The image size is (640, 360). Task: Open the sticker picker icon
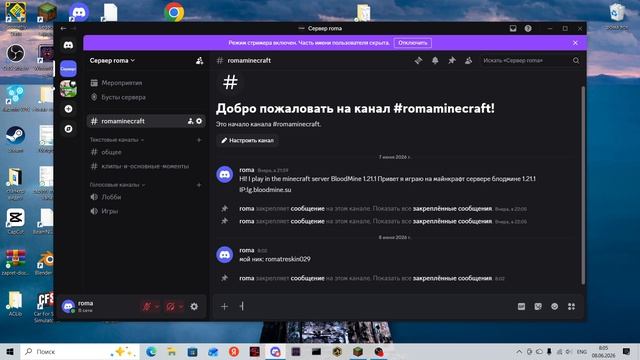tap(538, 307)
